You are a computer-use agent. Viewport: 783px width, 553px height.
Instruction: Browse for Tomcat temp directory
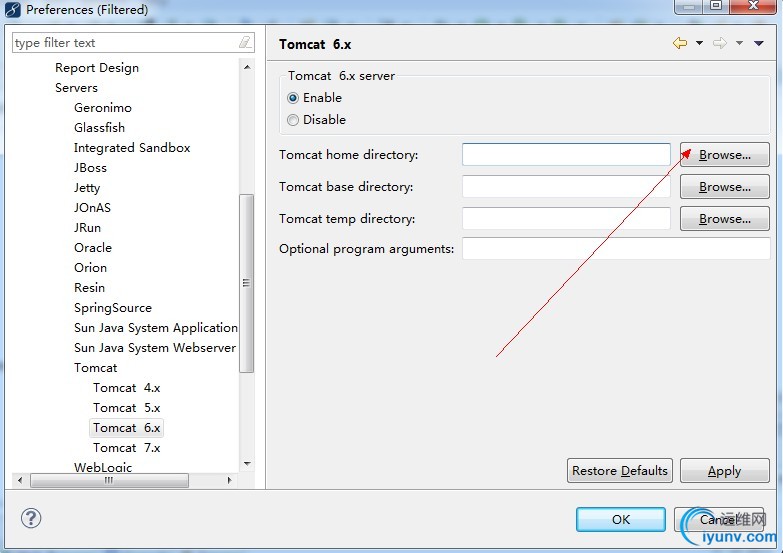725,219
